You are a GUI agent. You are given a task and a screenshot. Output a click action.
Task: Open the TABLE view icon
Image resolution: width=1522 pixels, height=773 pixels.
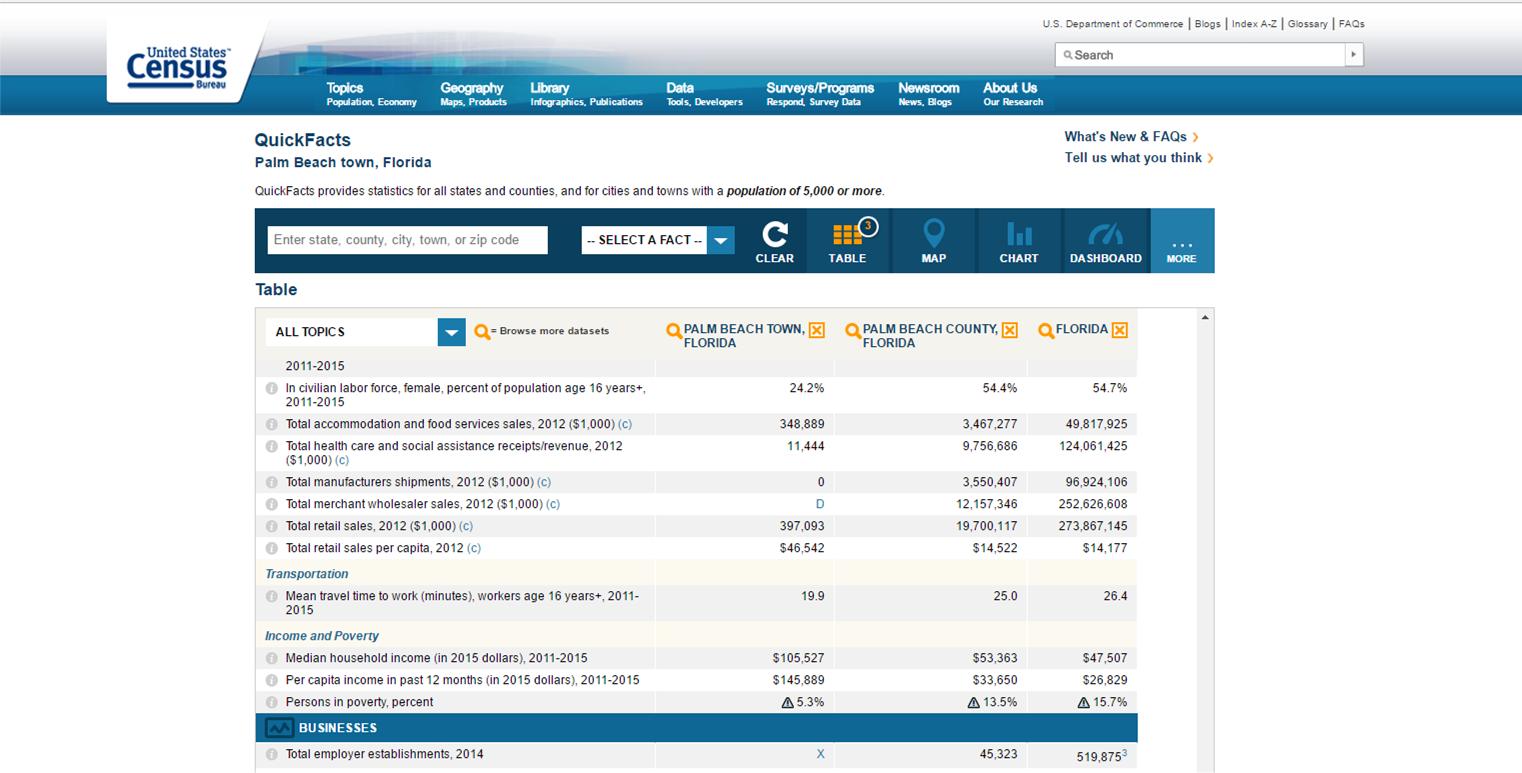click(847, 234)
